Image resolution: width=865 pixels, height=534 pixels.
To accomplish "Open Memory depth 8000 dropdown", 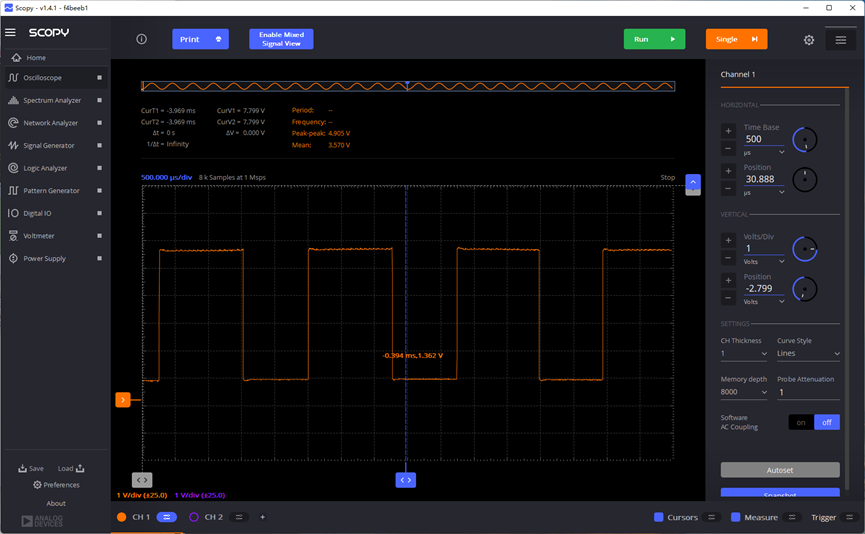I will [x=744, y=392].
